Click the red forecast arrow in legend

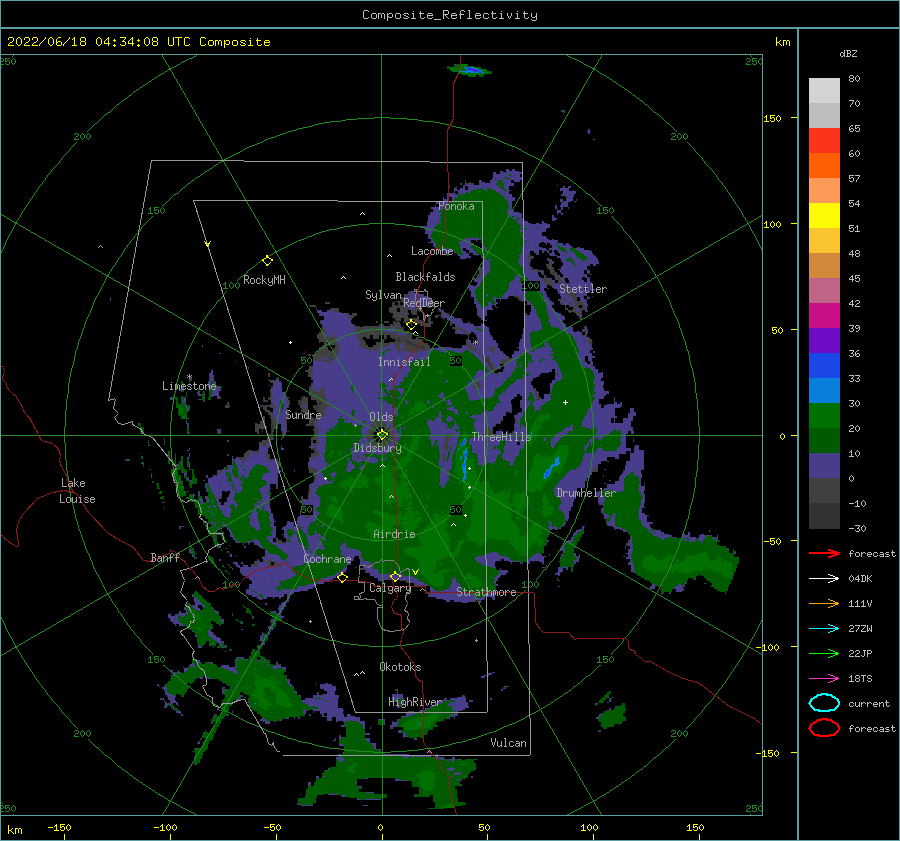pos(824,553)
